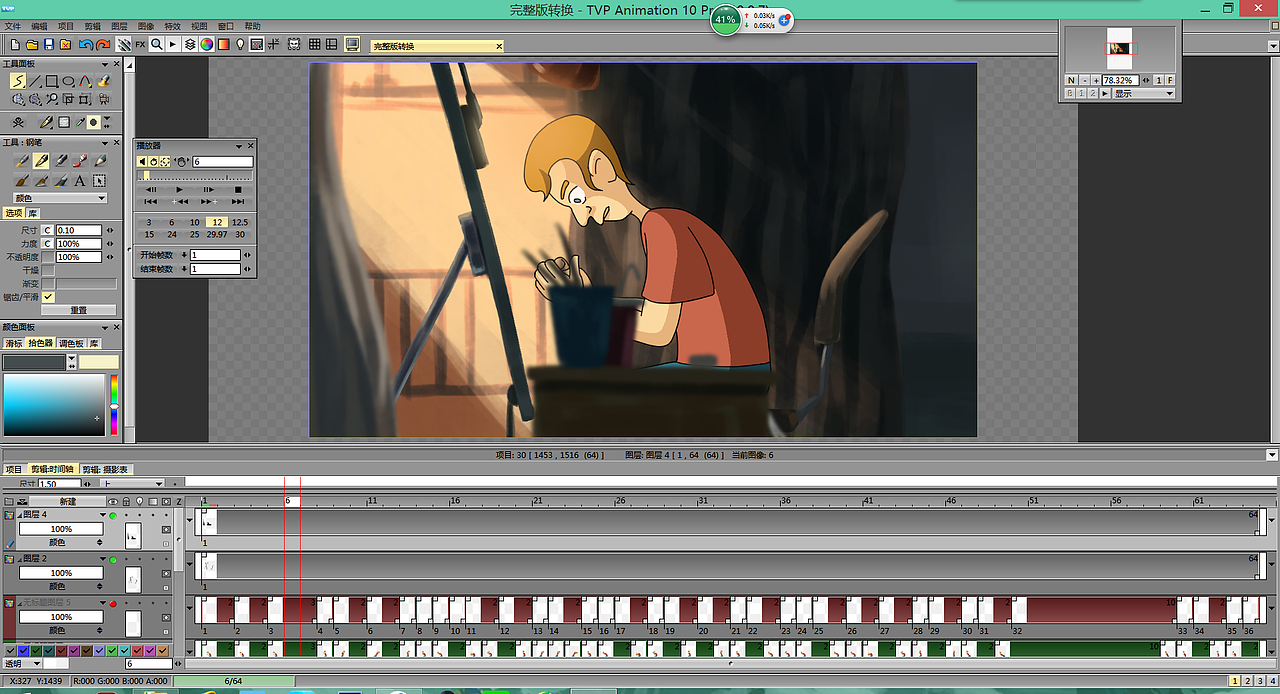Switch to the 项目 tab

13,469
